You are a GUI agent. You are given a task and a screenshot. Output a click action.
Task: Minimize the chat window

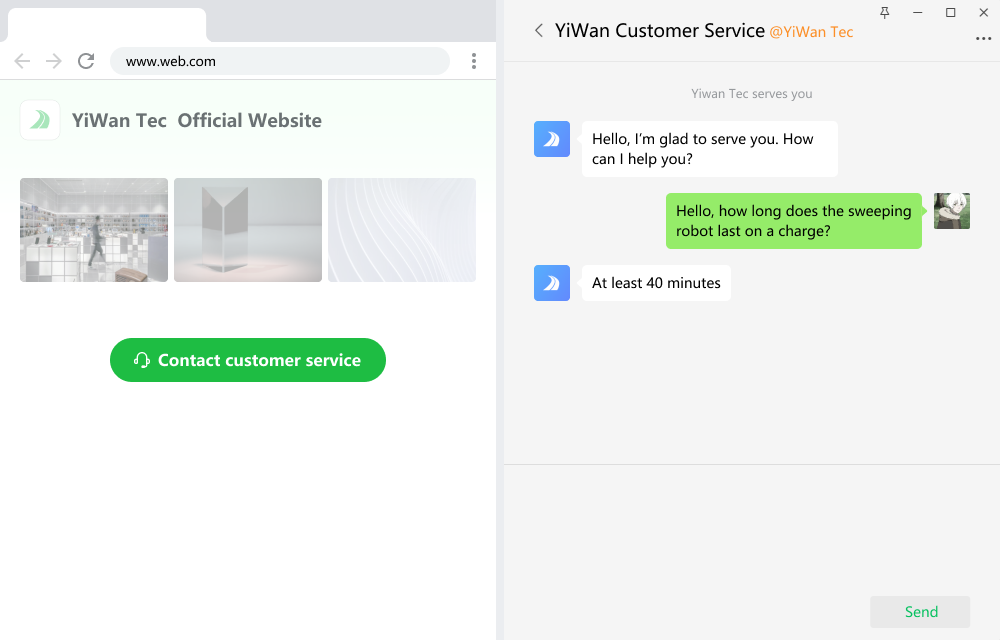(918, 13)
